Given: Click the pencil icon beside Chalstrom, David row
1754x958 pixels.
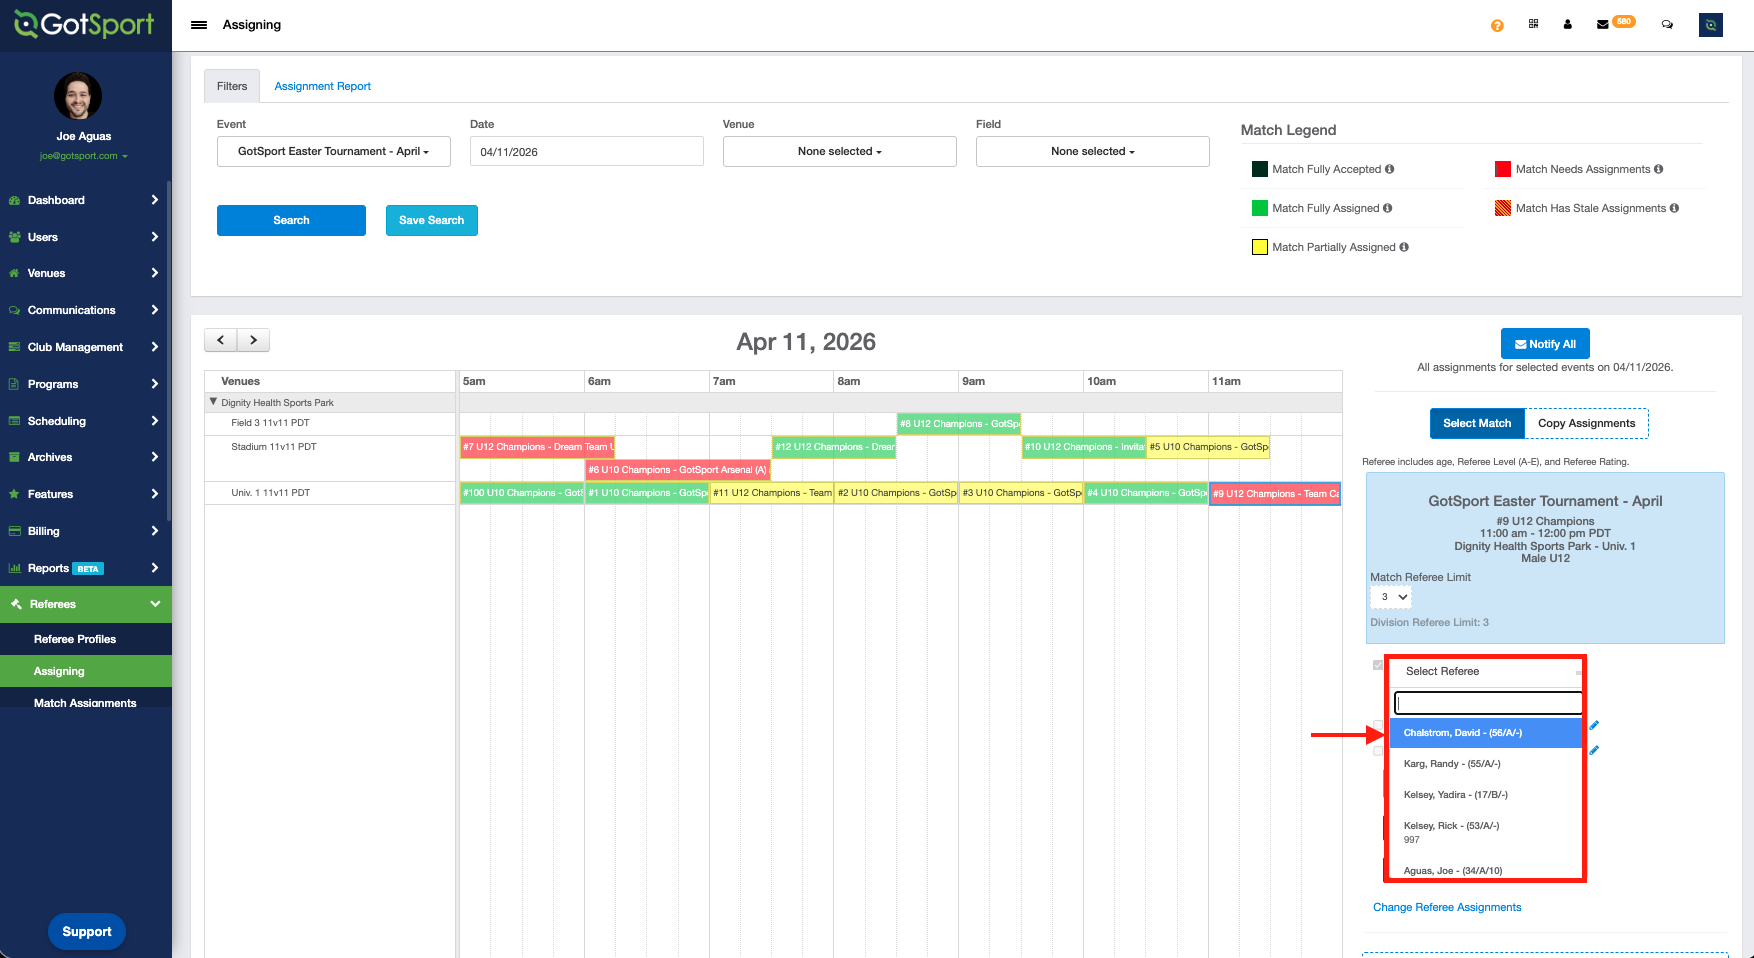Looking at the screenshot, I should (1594, 725).
